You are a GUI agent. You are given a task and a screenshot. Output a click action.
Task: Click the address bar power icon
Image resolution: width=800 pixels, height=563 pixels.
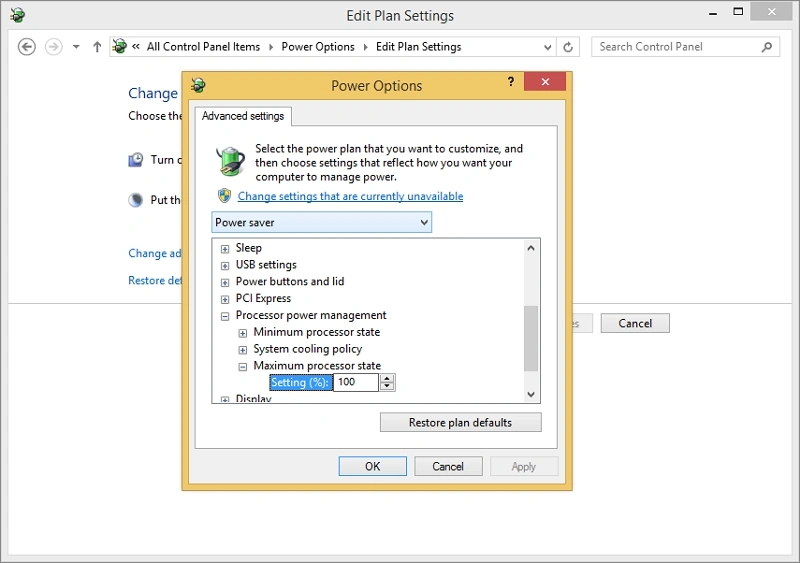pyautogui.click(x=119, y=46)
